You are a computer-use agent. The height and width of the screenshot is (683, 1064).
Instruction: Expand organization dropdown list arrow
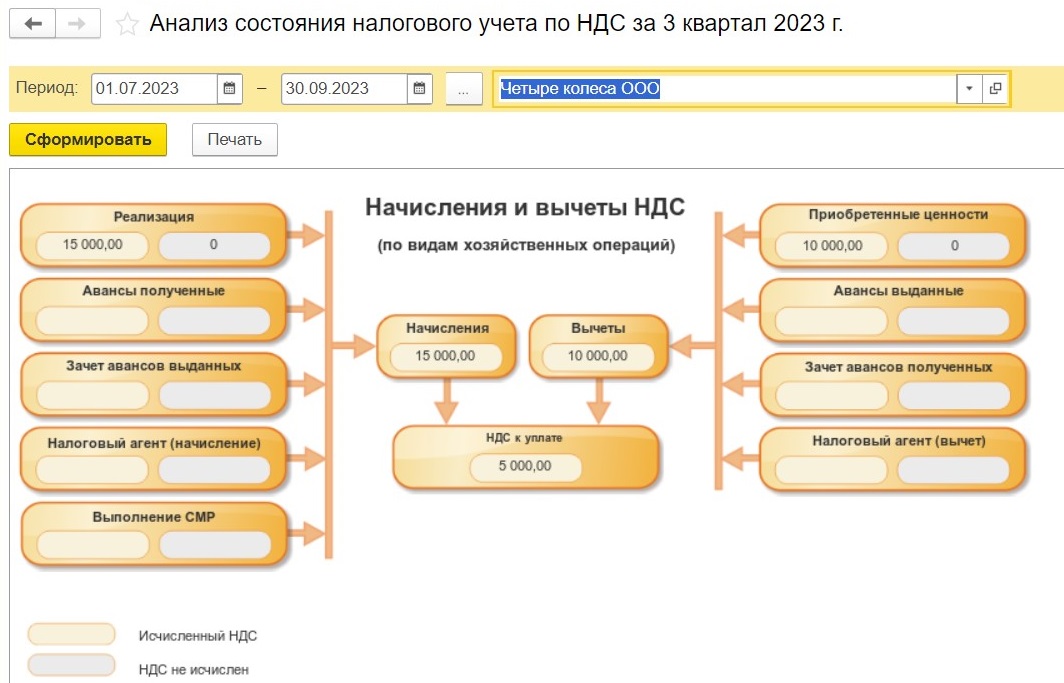(969, 88)
